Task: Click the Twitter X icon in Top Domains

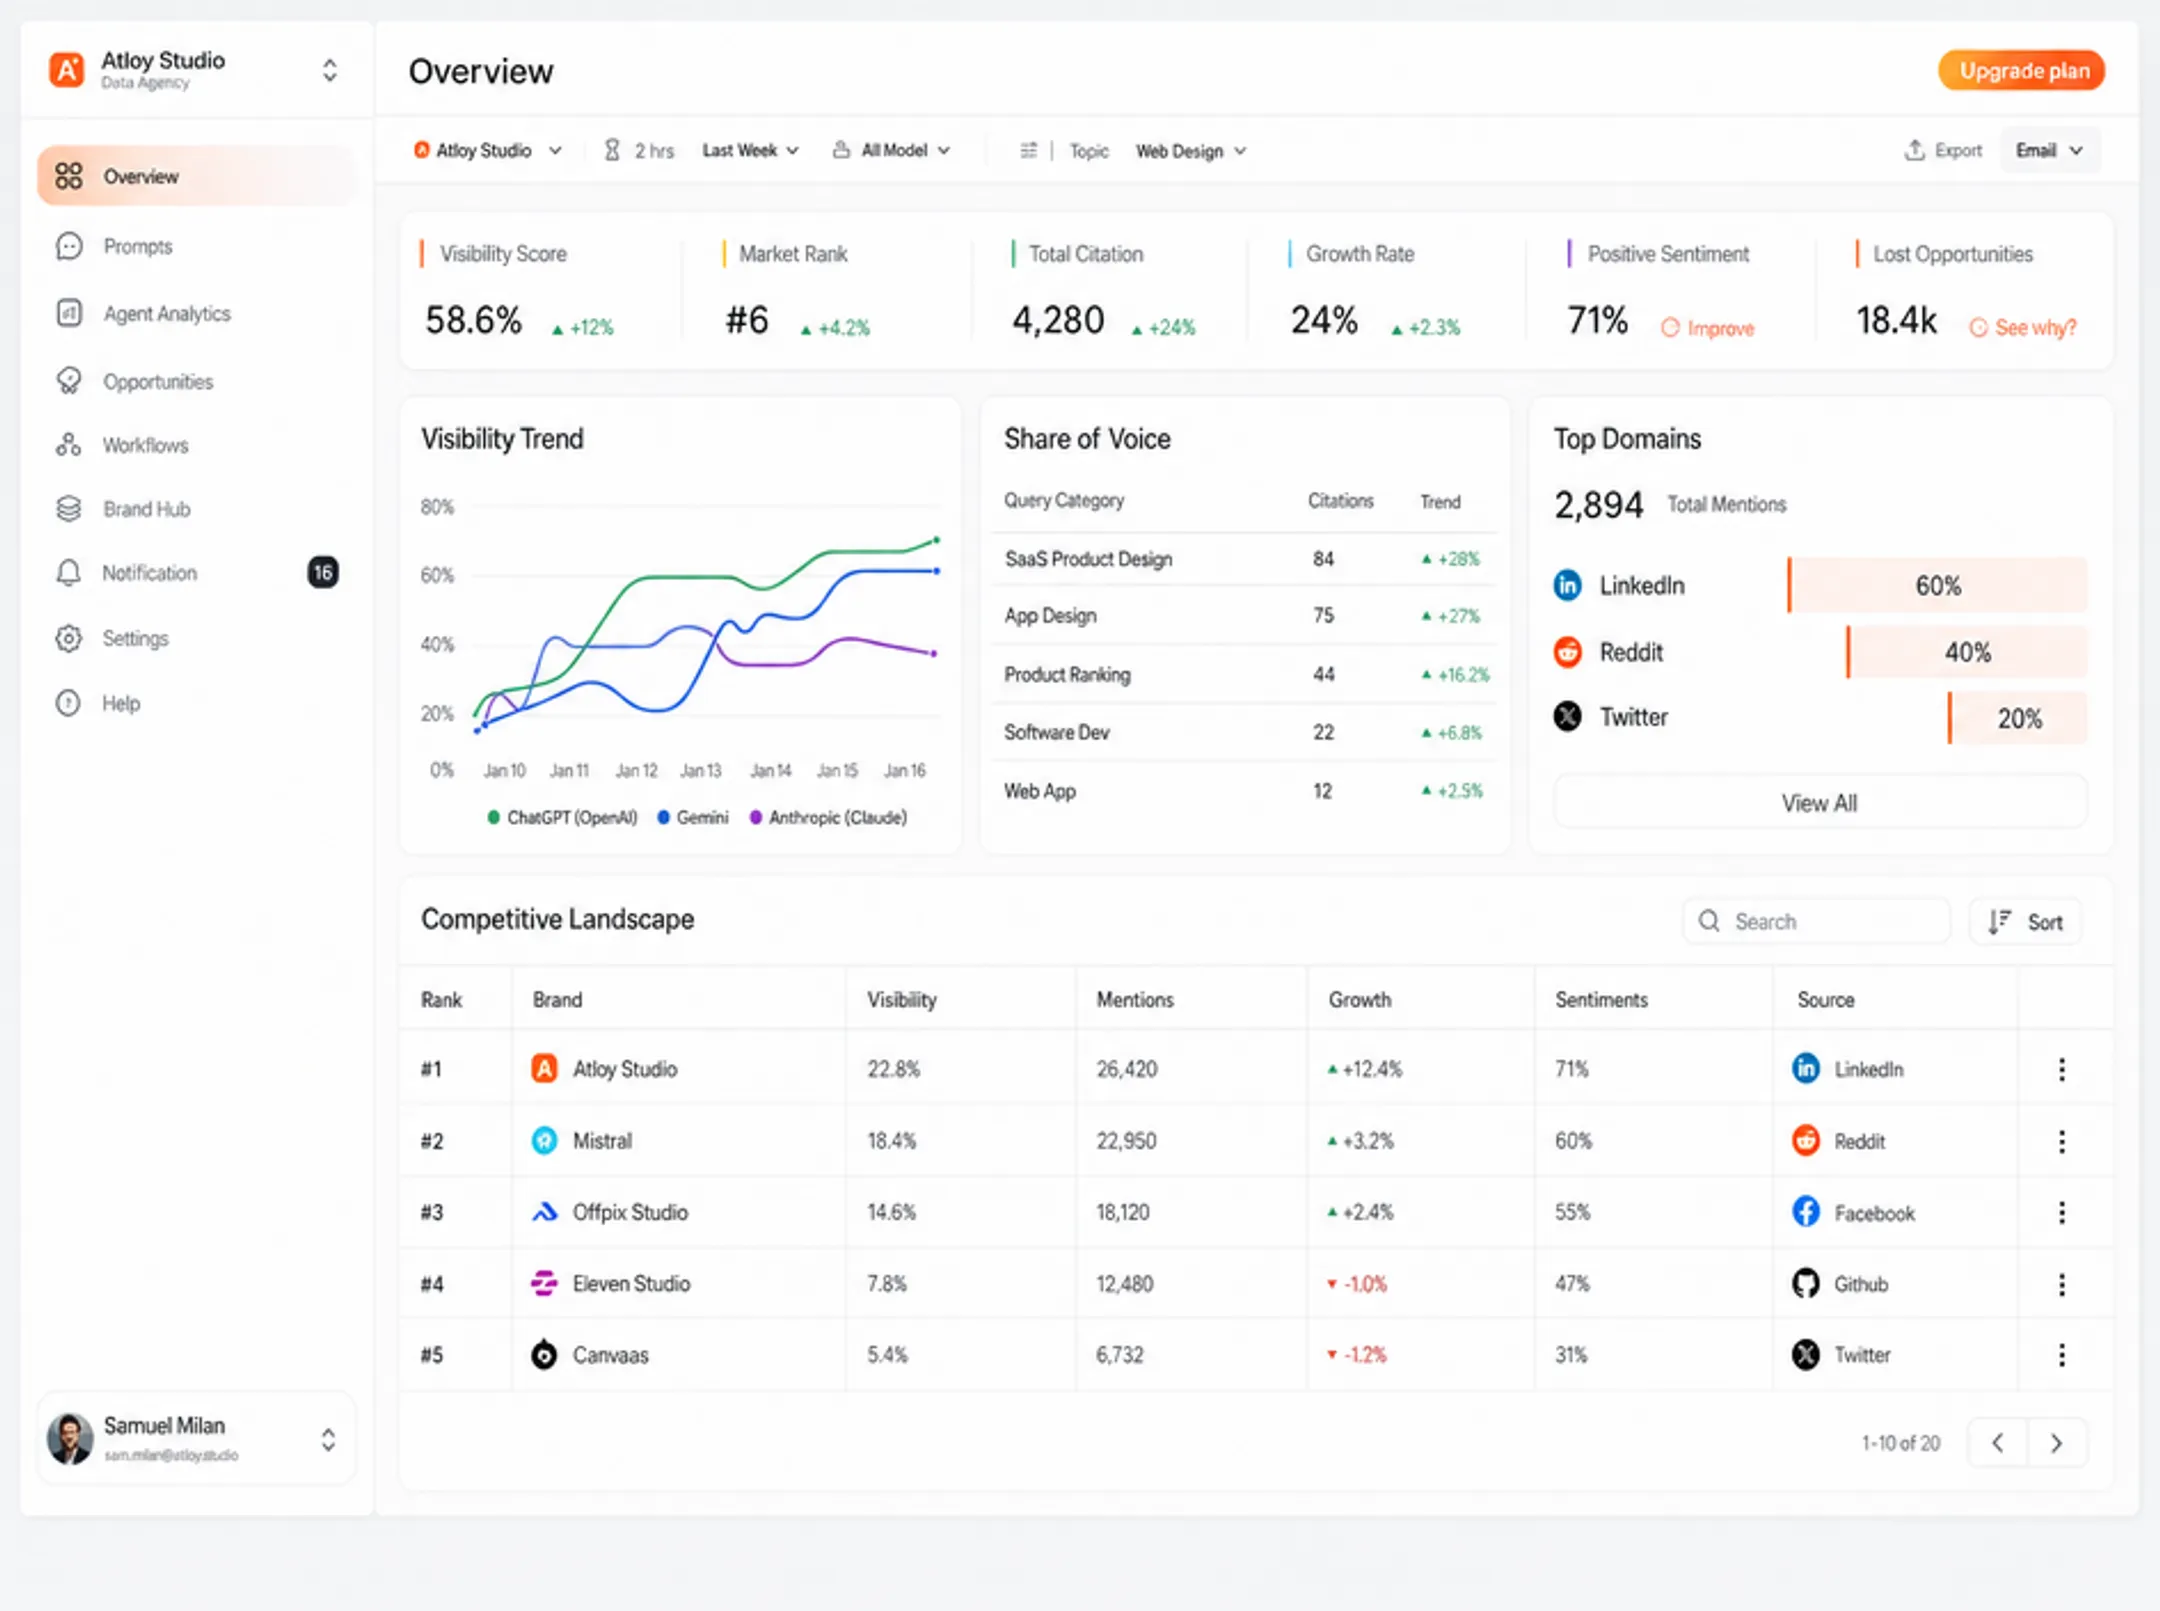Action: (1568, 717)
